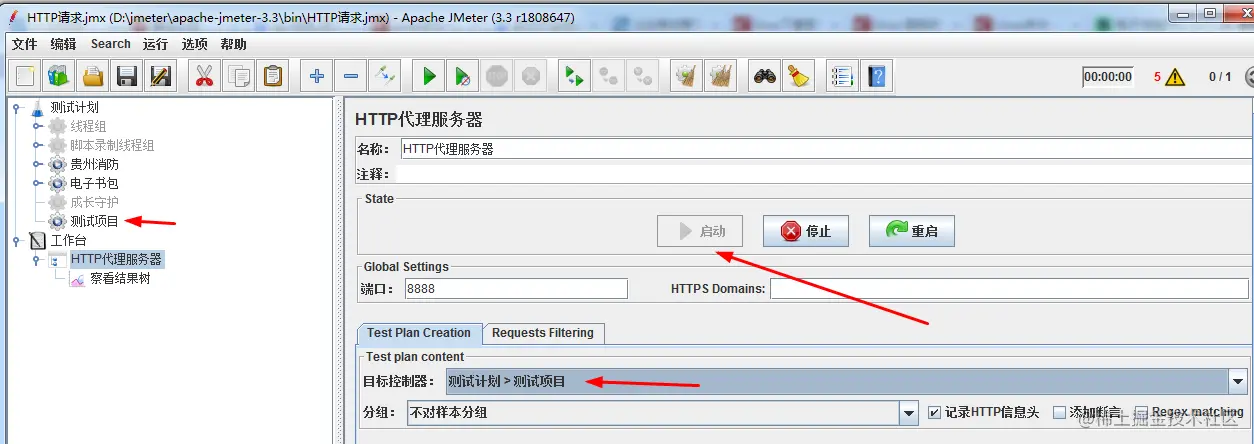Viewport: 1254px width, 444px height.
Task: Collapse the 测试计划 tree node handle
Action: coord(16,107)
